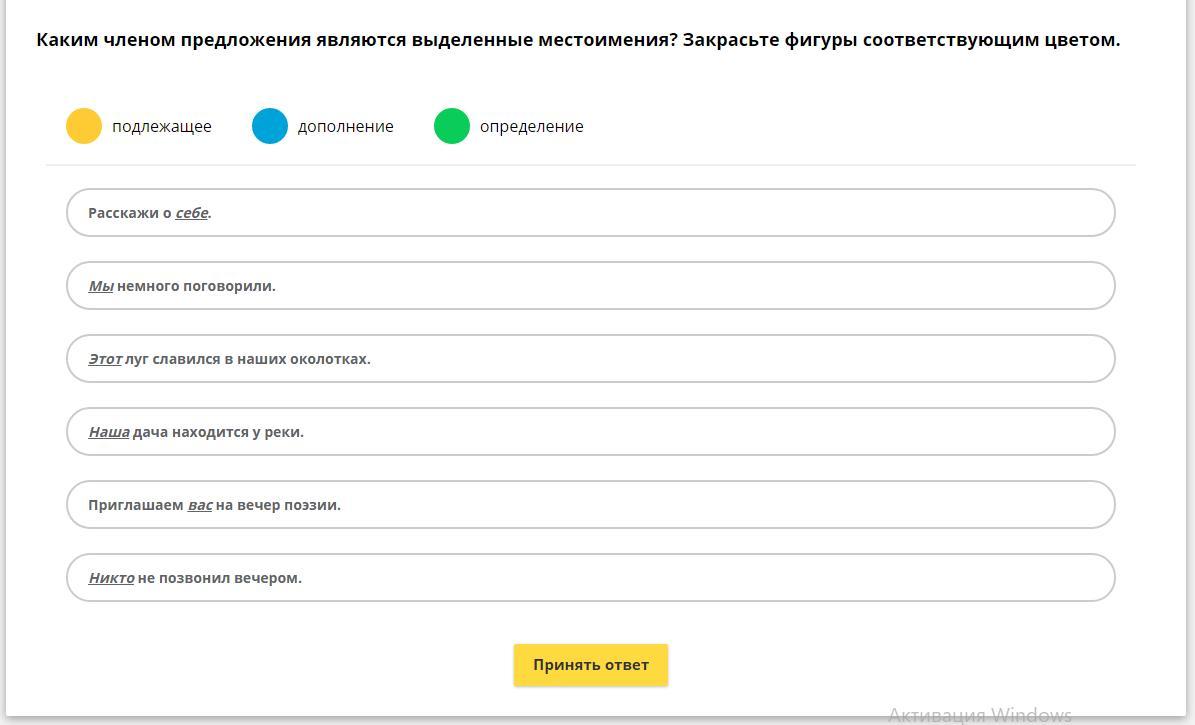Click the 'подлежащее' legend label
The height and width of the screenshot is (725, 1195).
162,127
